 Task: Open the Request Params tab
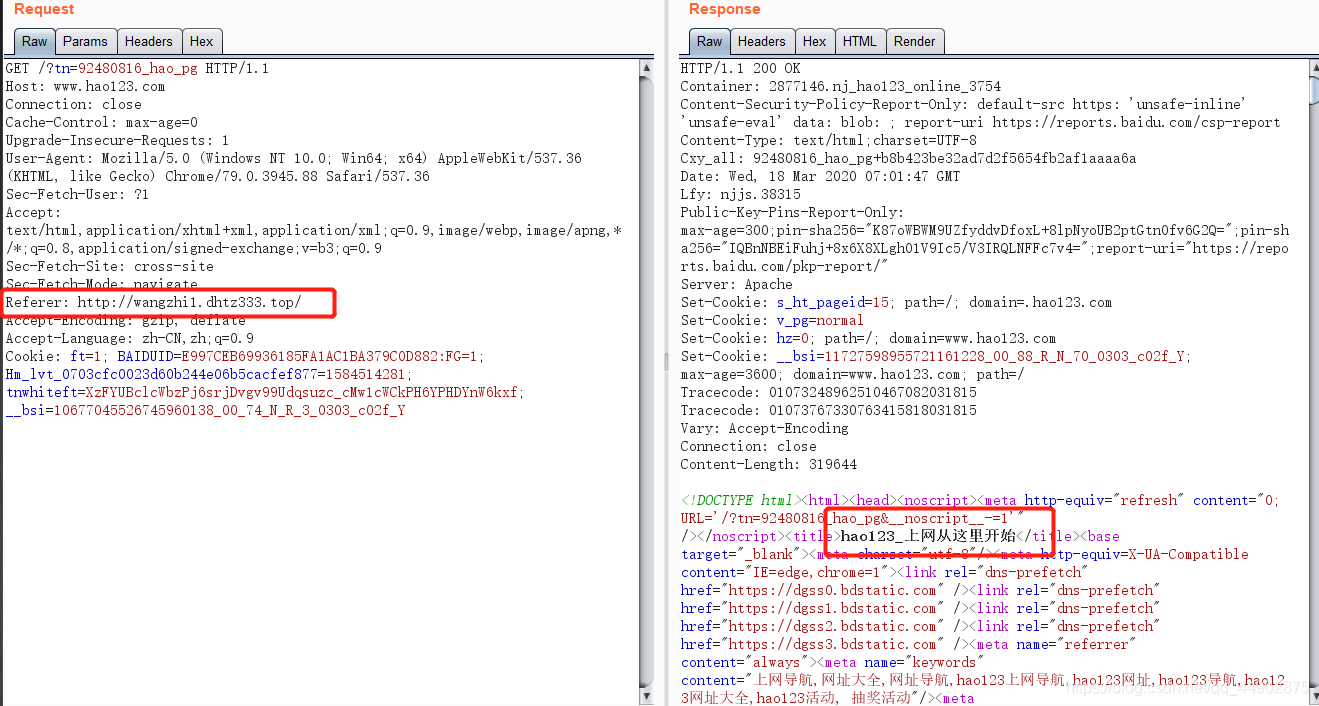click(85, 41)
